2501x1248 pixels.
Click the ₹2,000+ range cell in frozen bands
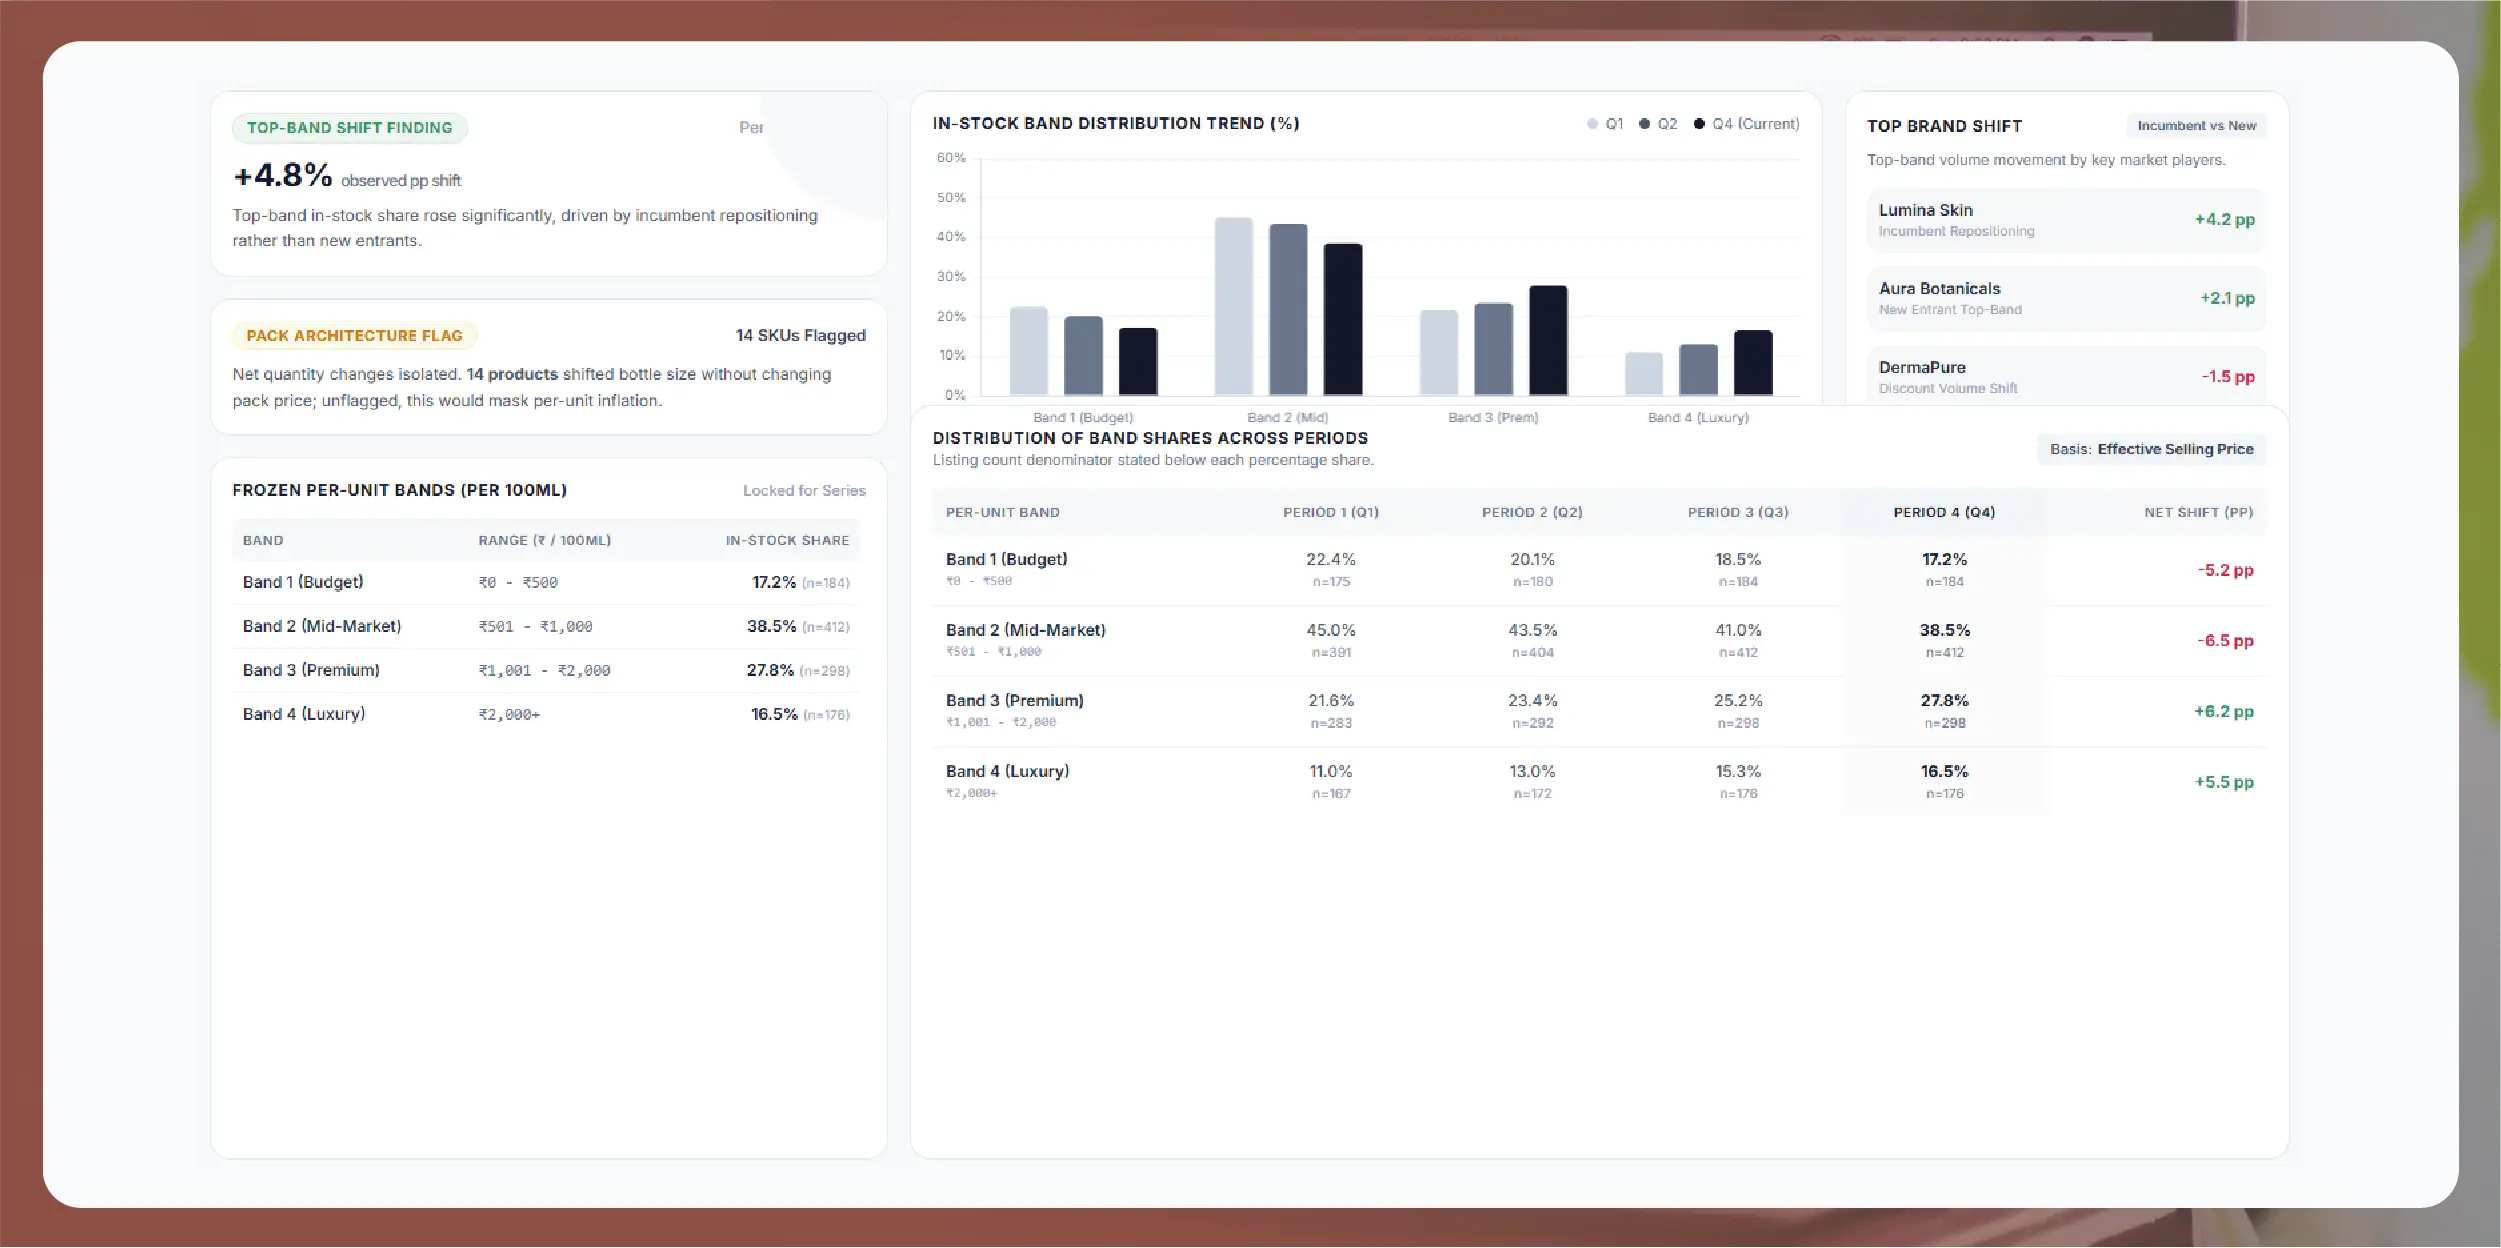pyautogui.click(x=509, y=715)
